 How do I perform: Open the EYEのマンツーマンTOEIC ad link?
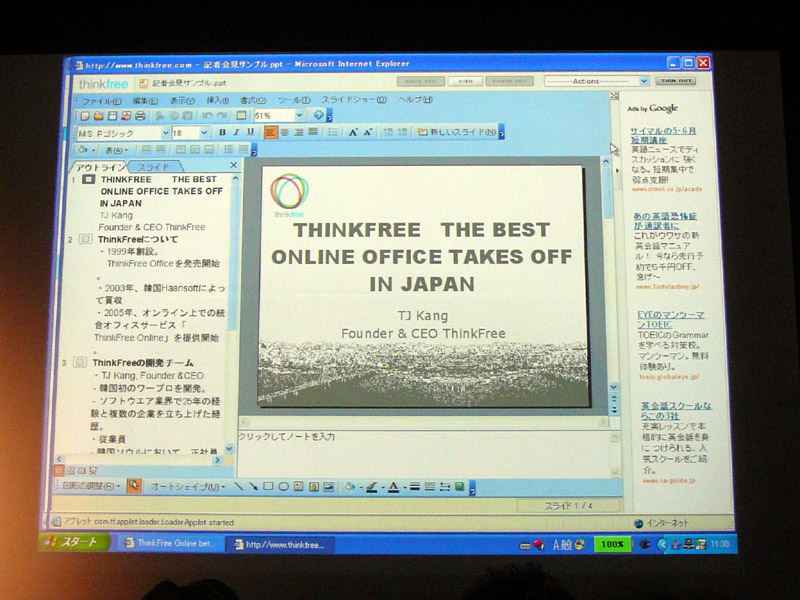point(670,319)
